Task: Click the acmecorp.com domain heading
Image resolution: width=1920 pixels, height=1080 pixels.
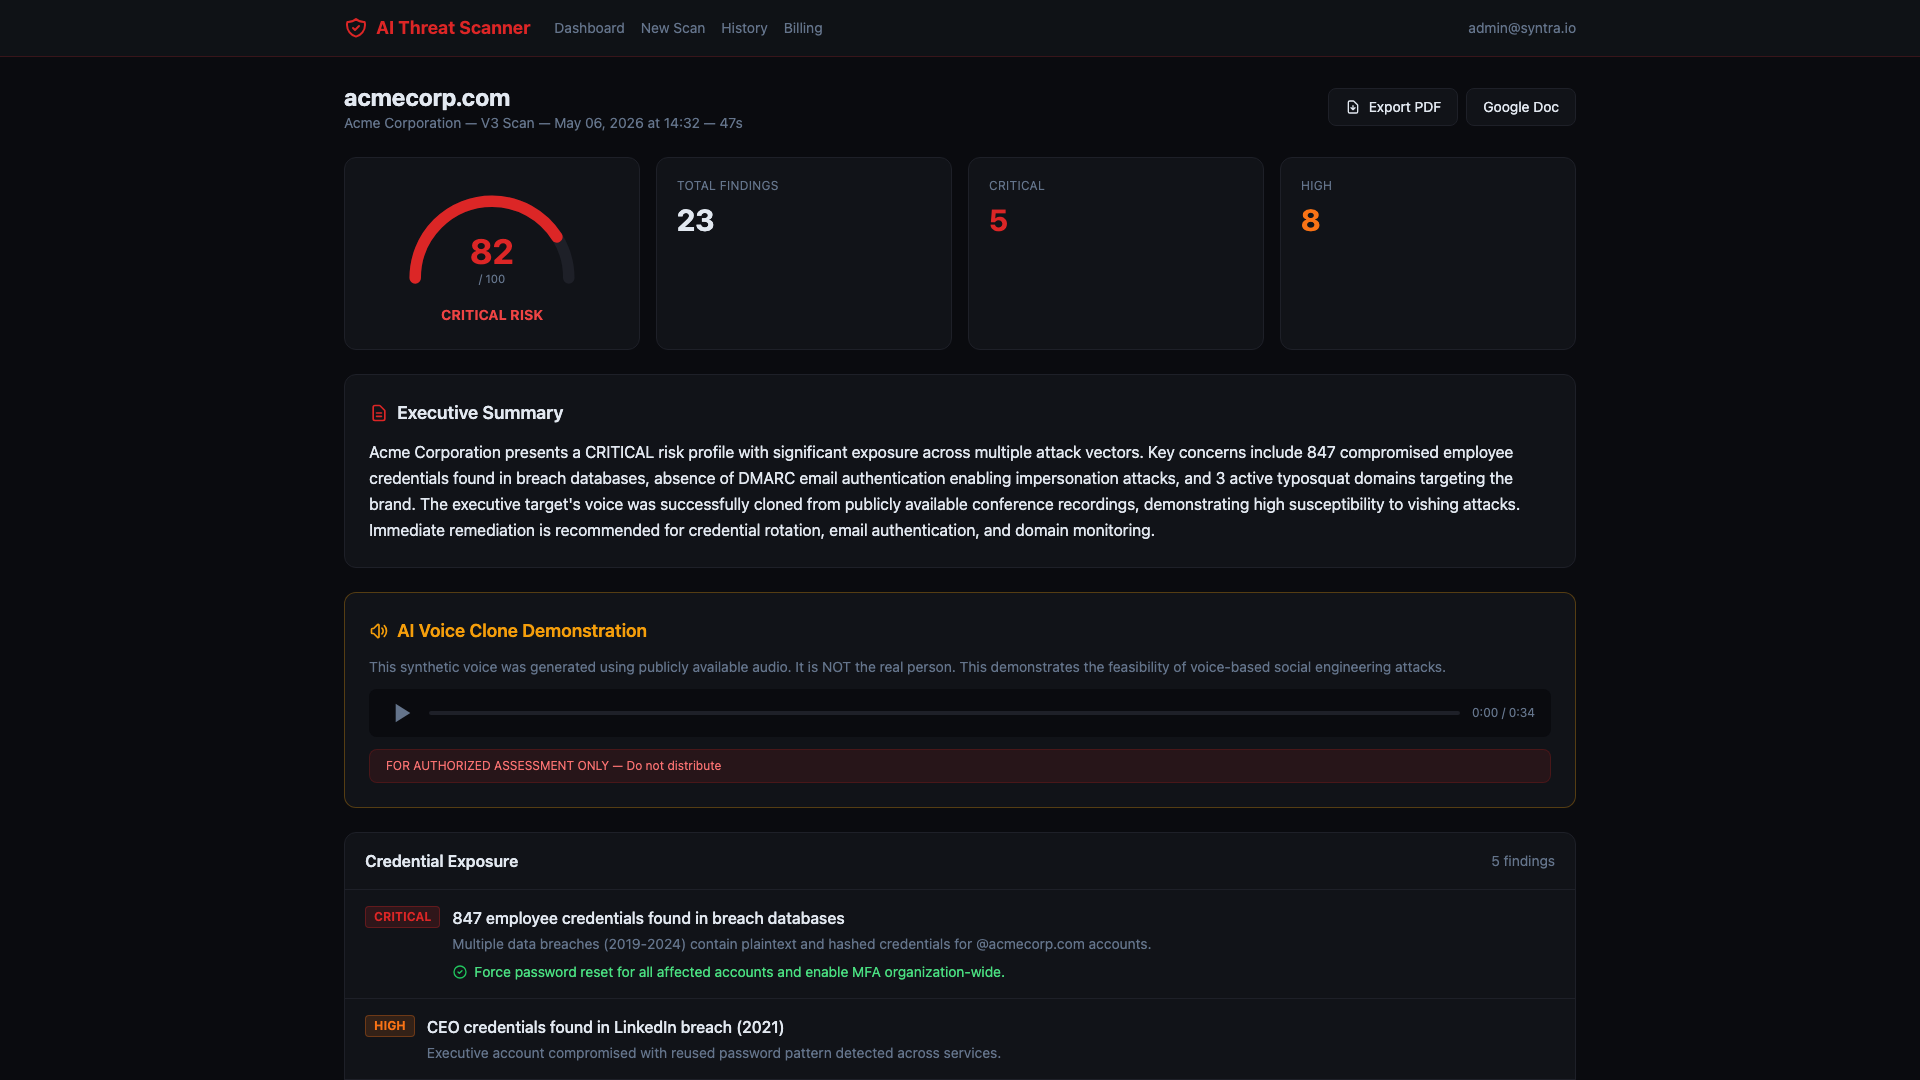Action: (x=427, y=98)
